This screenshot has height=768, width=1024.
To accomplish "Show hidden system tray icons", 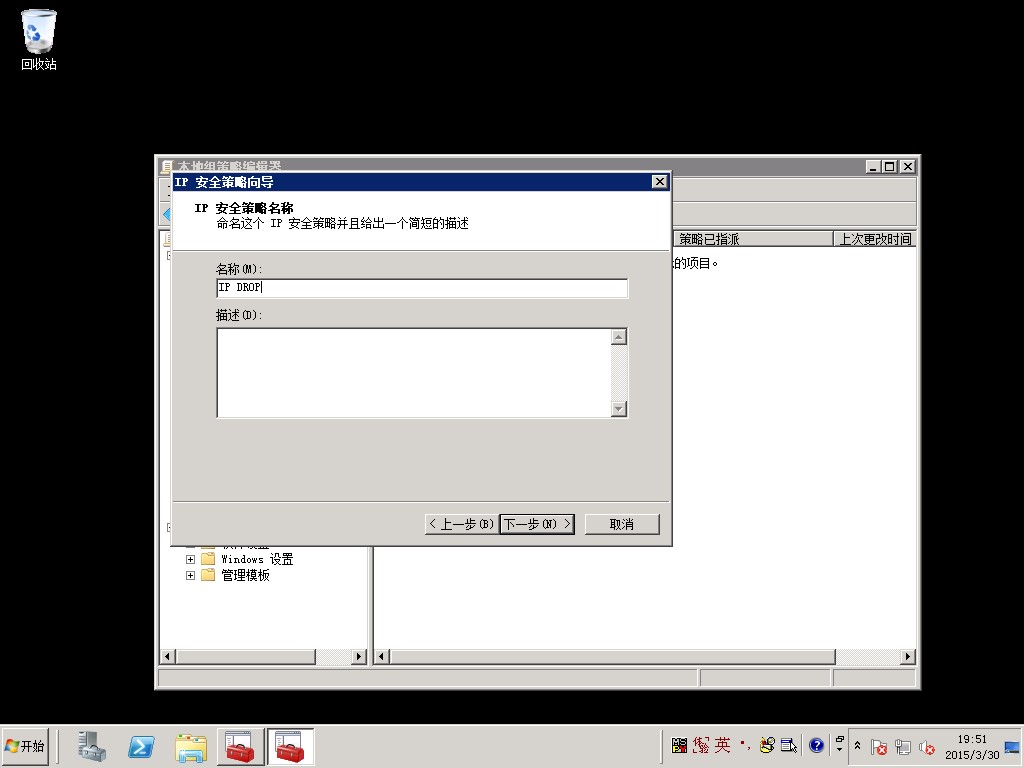I will pos(857,746).
